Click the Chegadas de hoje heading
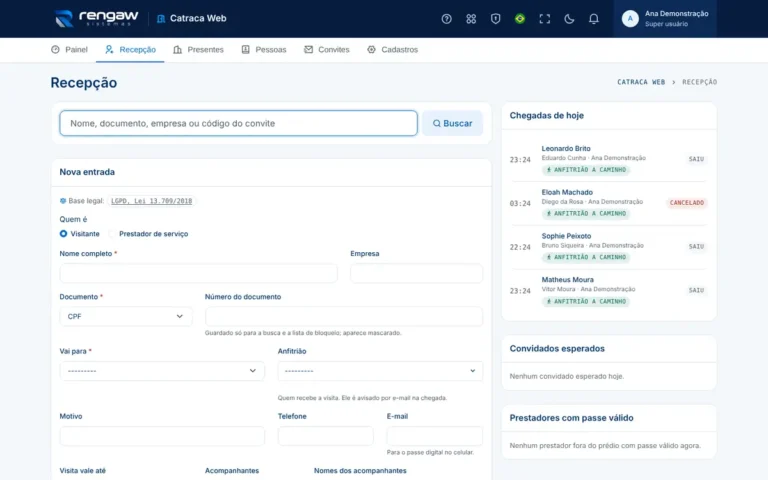768x480 pixels. pos(547,116)
